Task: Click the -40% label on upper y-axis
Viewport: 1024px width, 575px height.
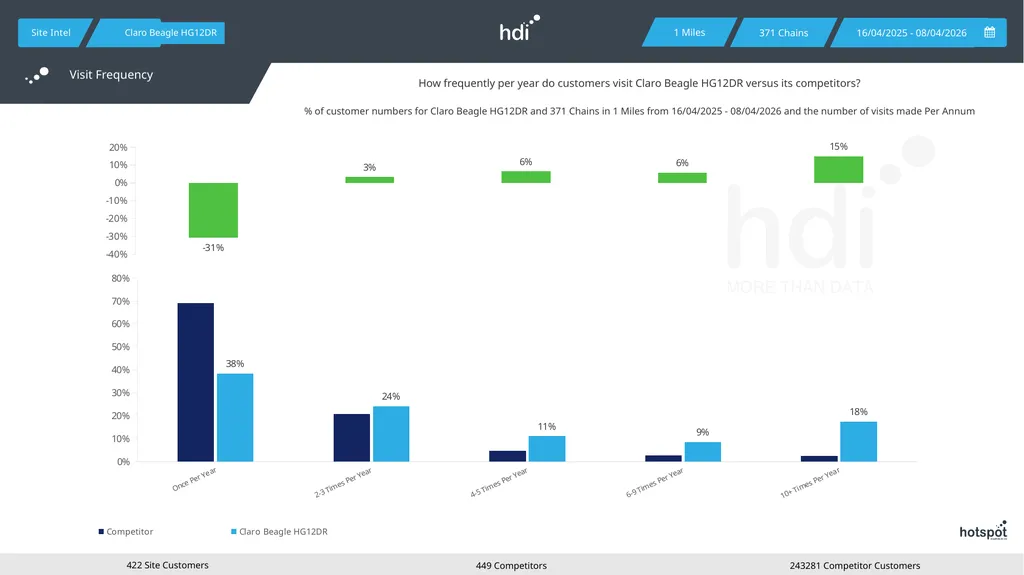Action: (x=116, y=255)
